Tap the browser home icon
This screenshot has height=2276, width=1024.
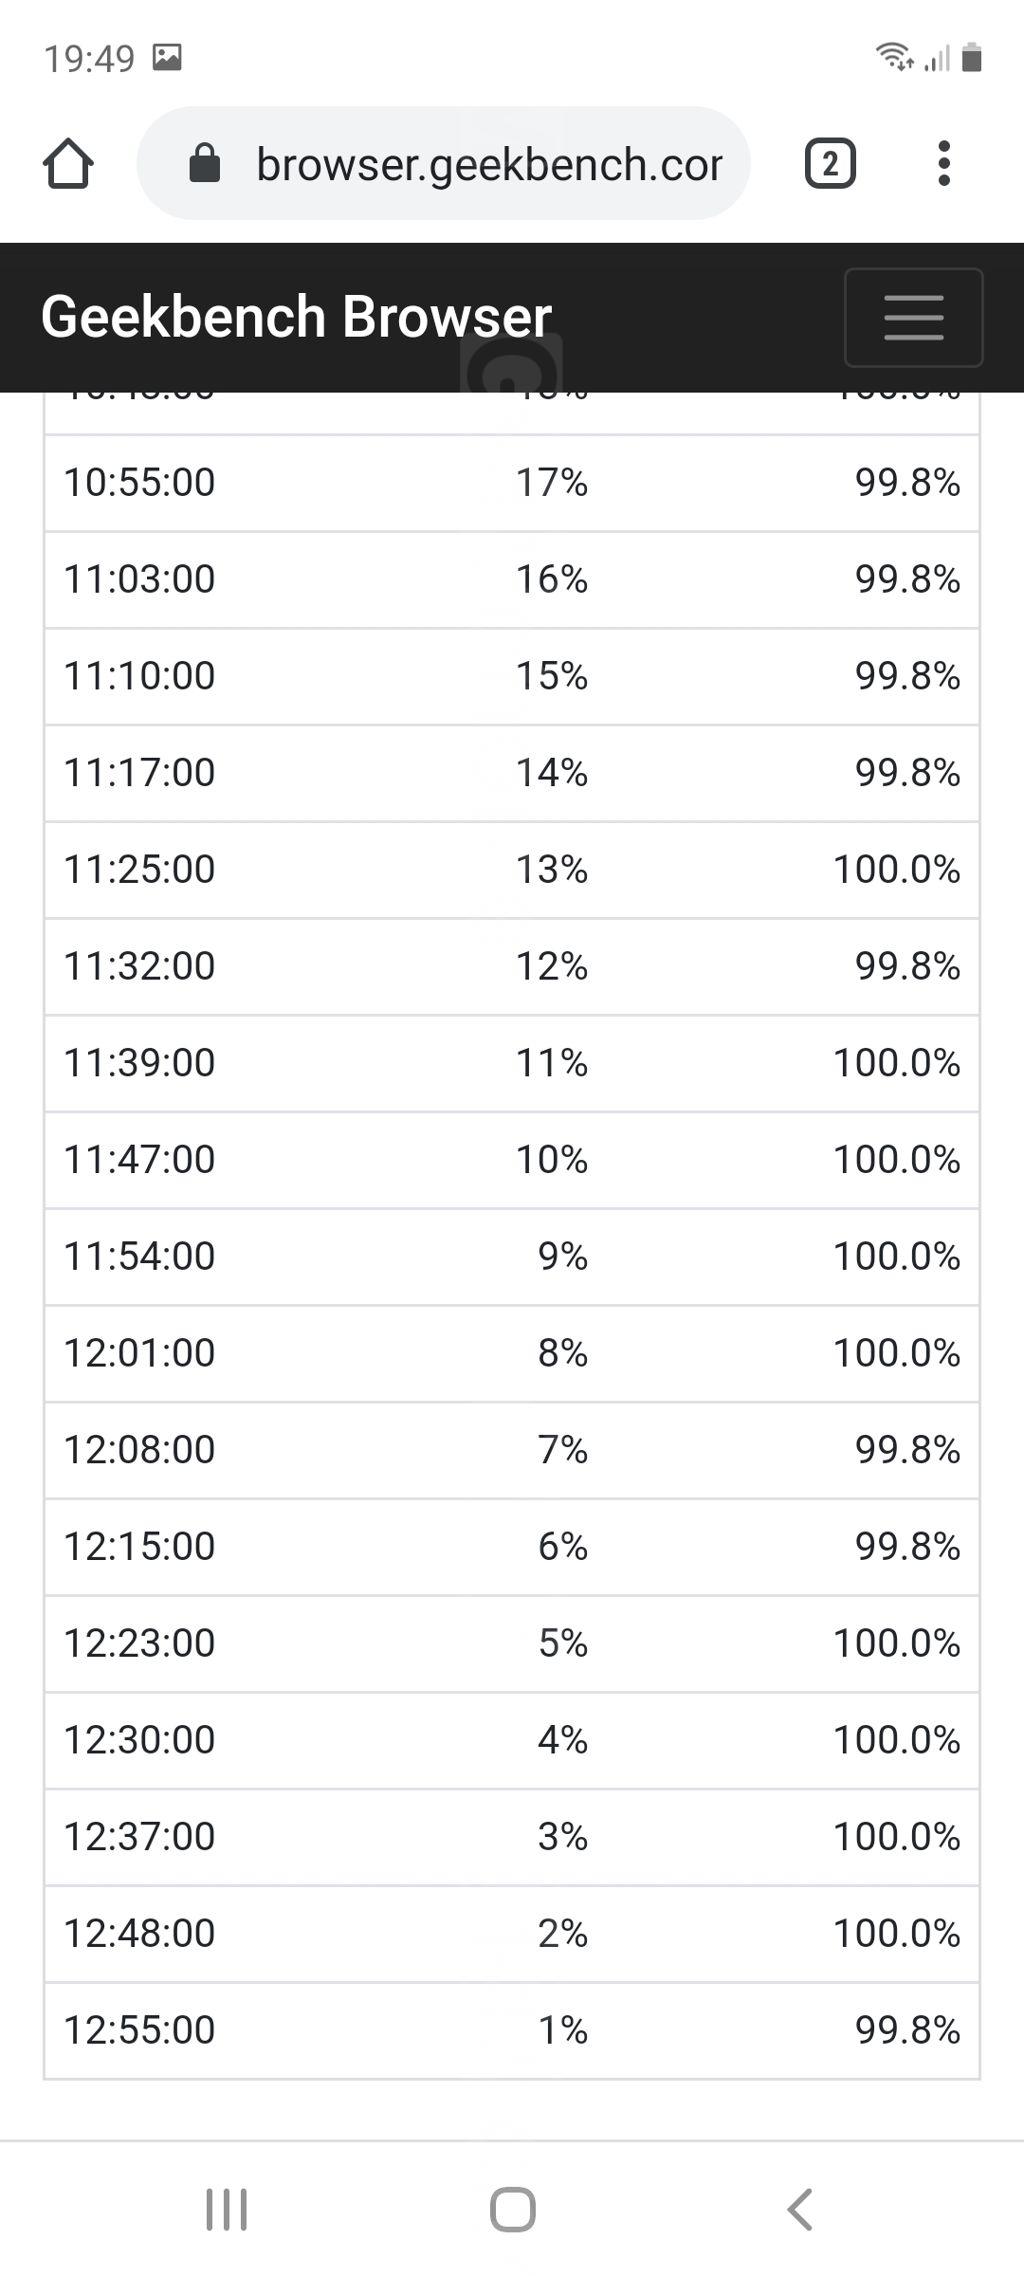pyautogui.click(x=68, y=164)
